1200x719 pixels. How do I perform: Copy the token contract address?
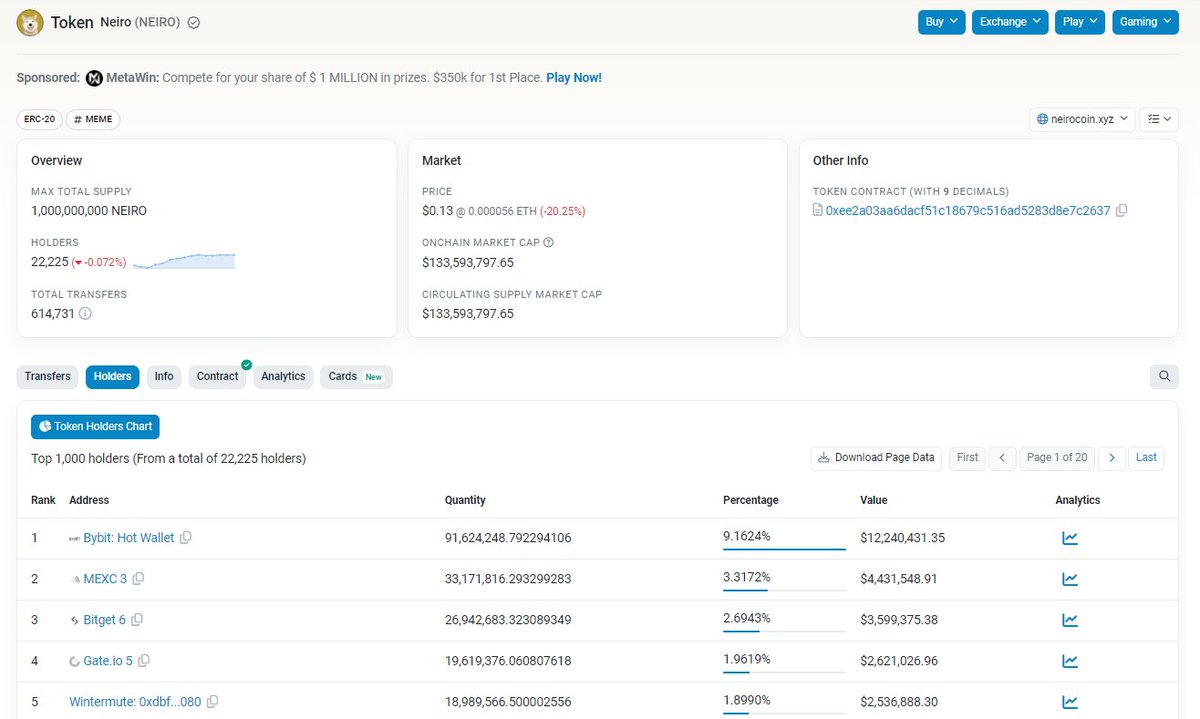coord(1122,211)
